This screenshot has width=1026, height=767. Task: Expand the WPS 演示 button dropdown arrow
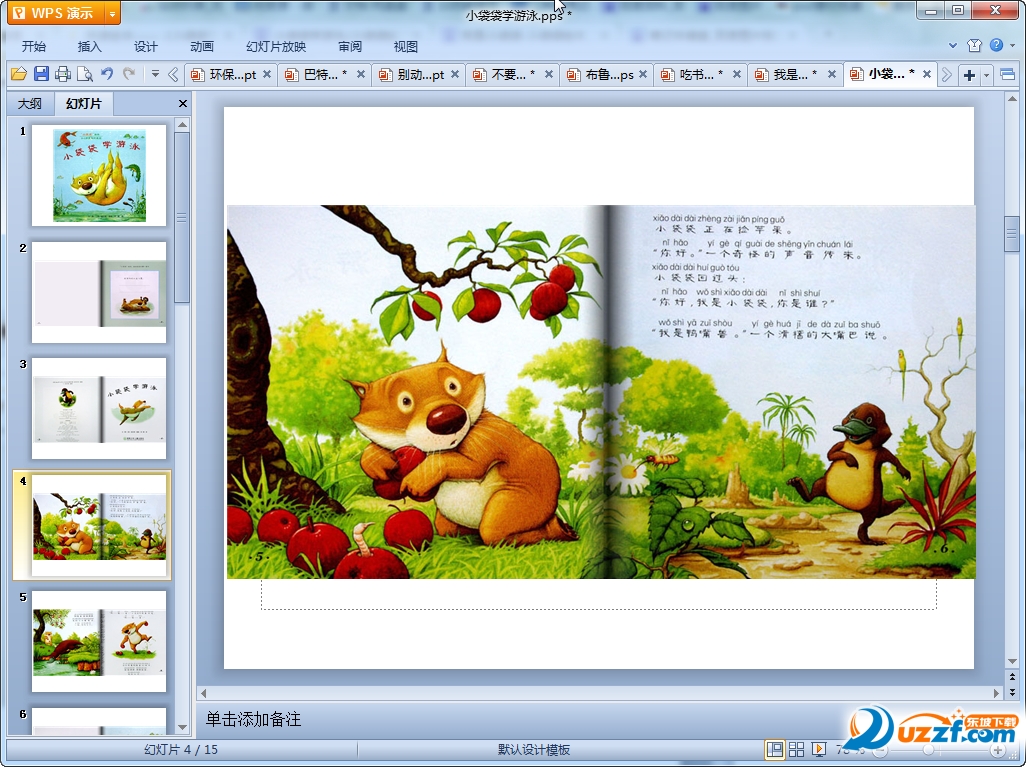pyautogui.click(x=113, y=13)
